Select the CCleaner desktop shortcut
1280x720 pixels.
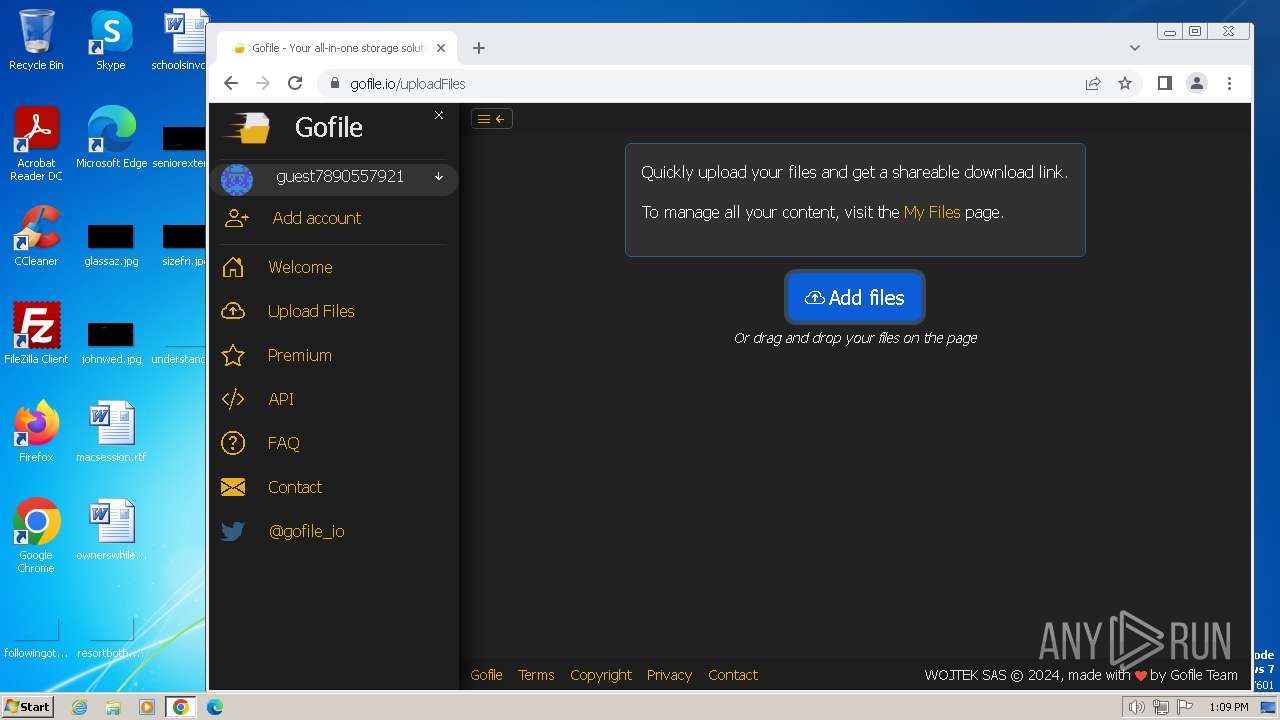(36, 236)
